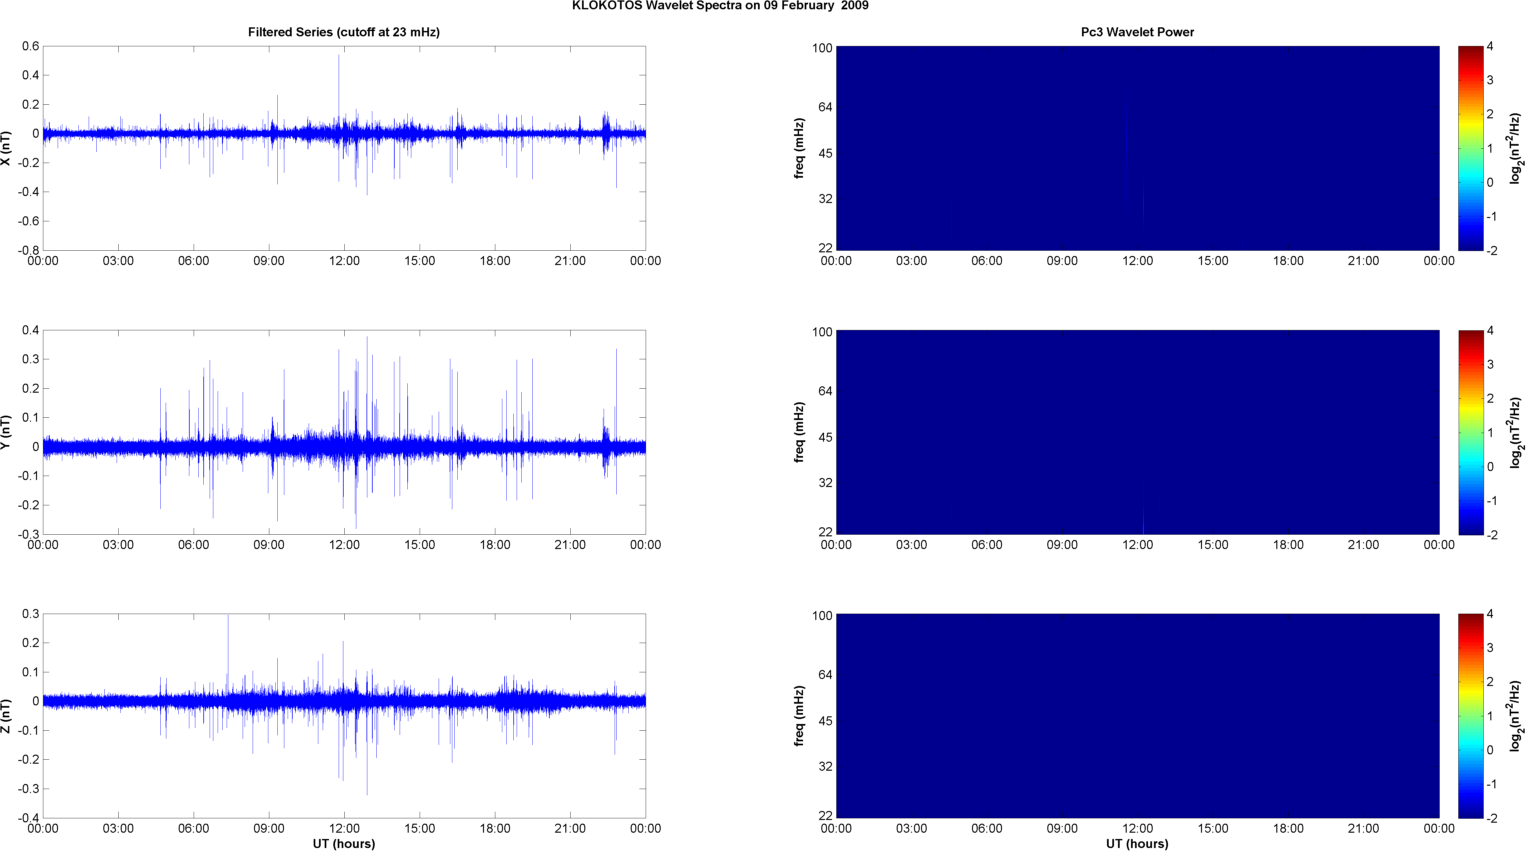Click the "22" frequency tick of the bottom spectrogram

coord(826,816)
